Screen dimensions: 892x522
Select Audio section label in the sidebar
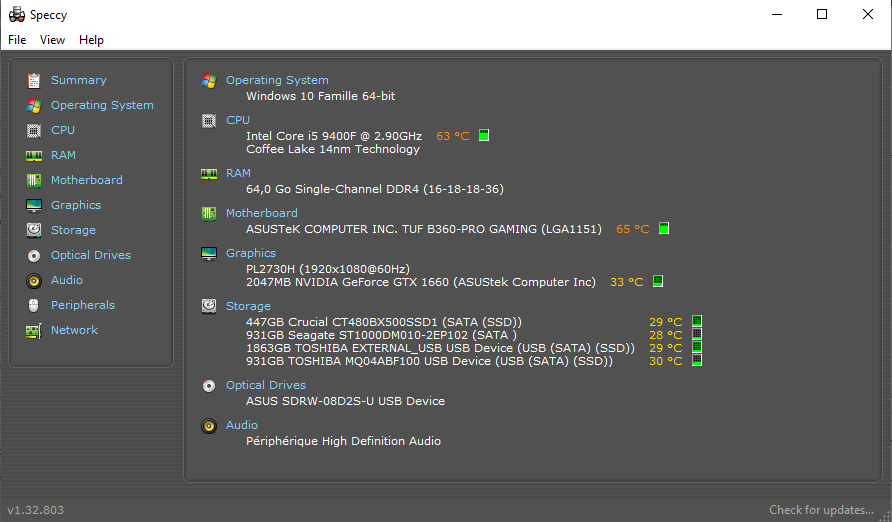point(67,280)
